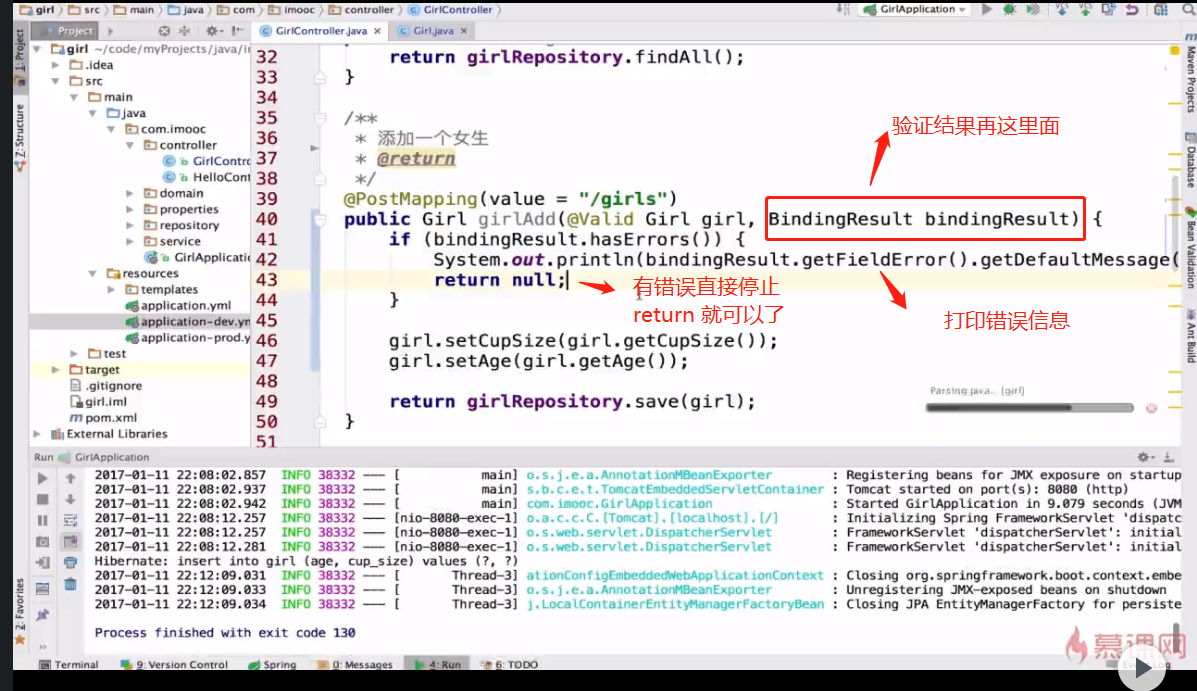Update project with the VCS down-arrow icon

[x=1062, y=10]
